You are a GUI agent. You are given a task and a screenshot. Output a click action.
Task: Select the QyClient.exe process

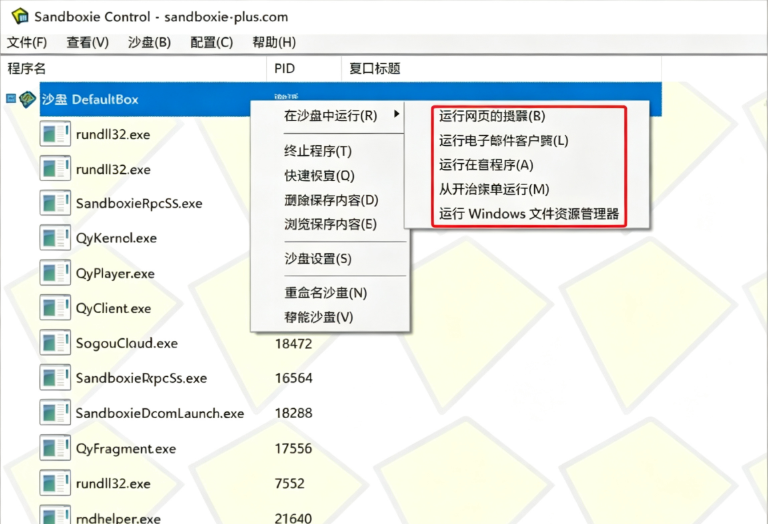113,308
